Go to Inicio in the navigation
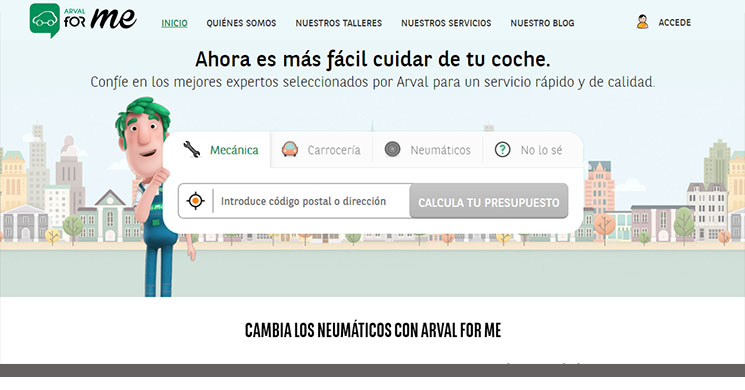The image size is (745, 390). pyautogui.click(x=174, y=23)
